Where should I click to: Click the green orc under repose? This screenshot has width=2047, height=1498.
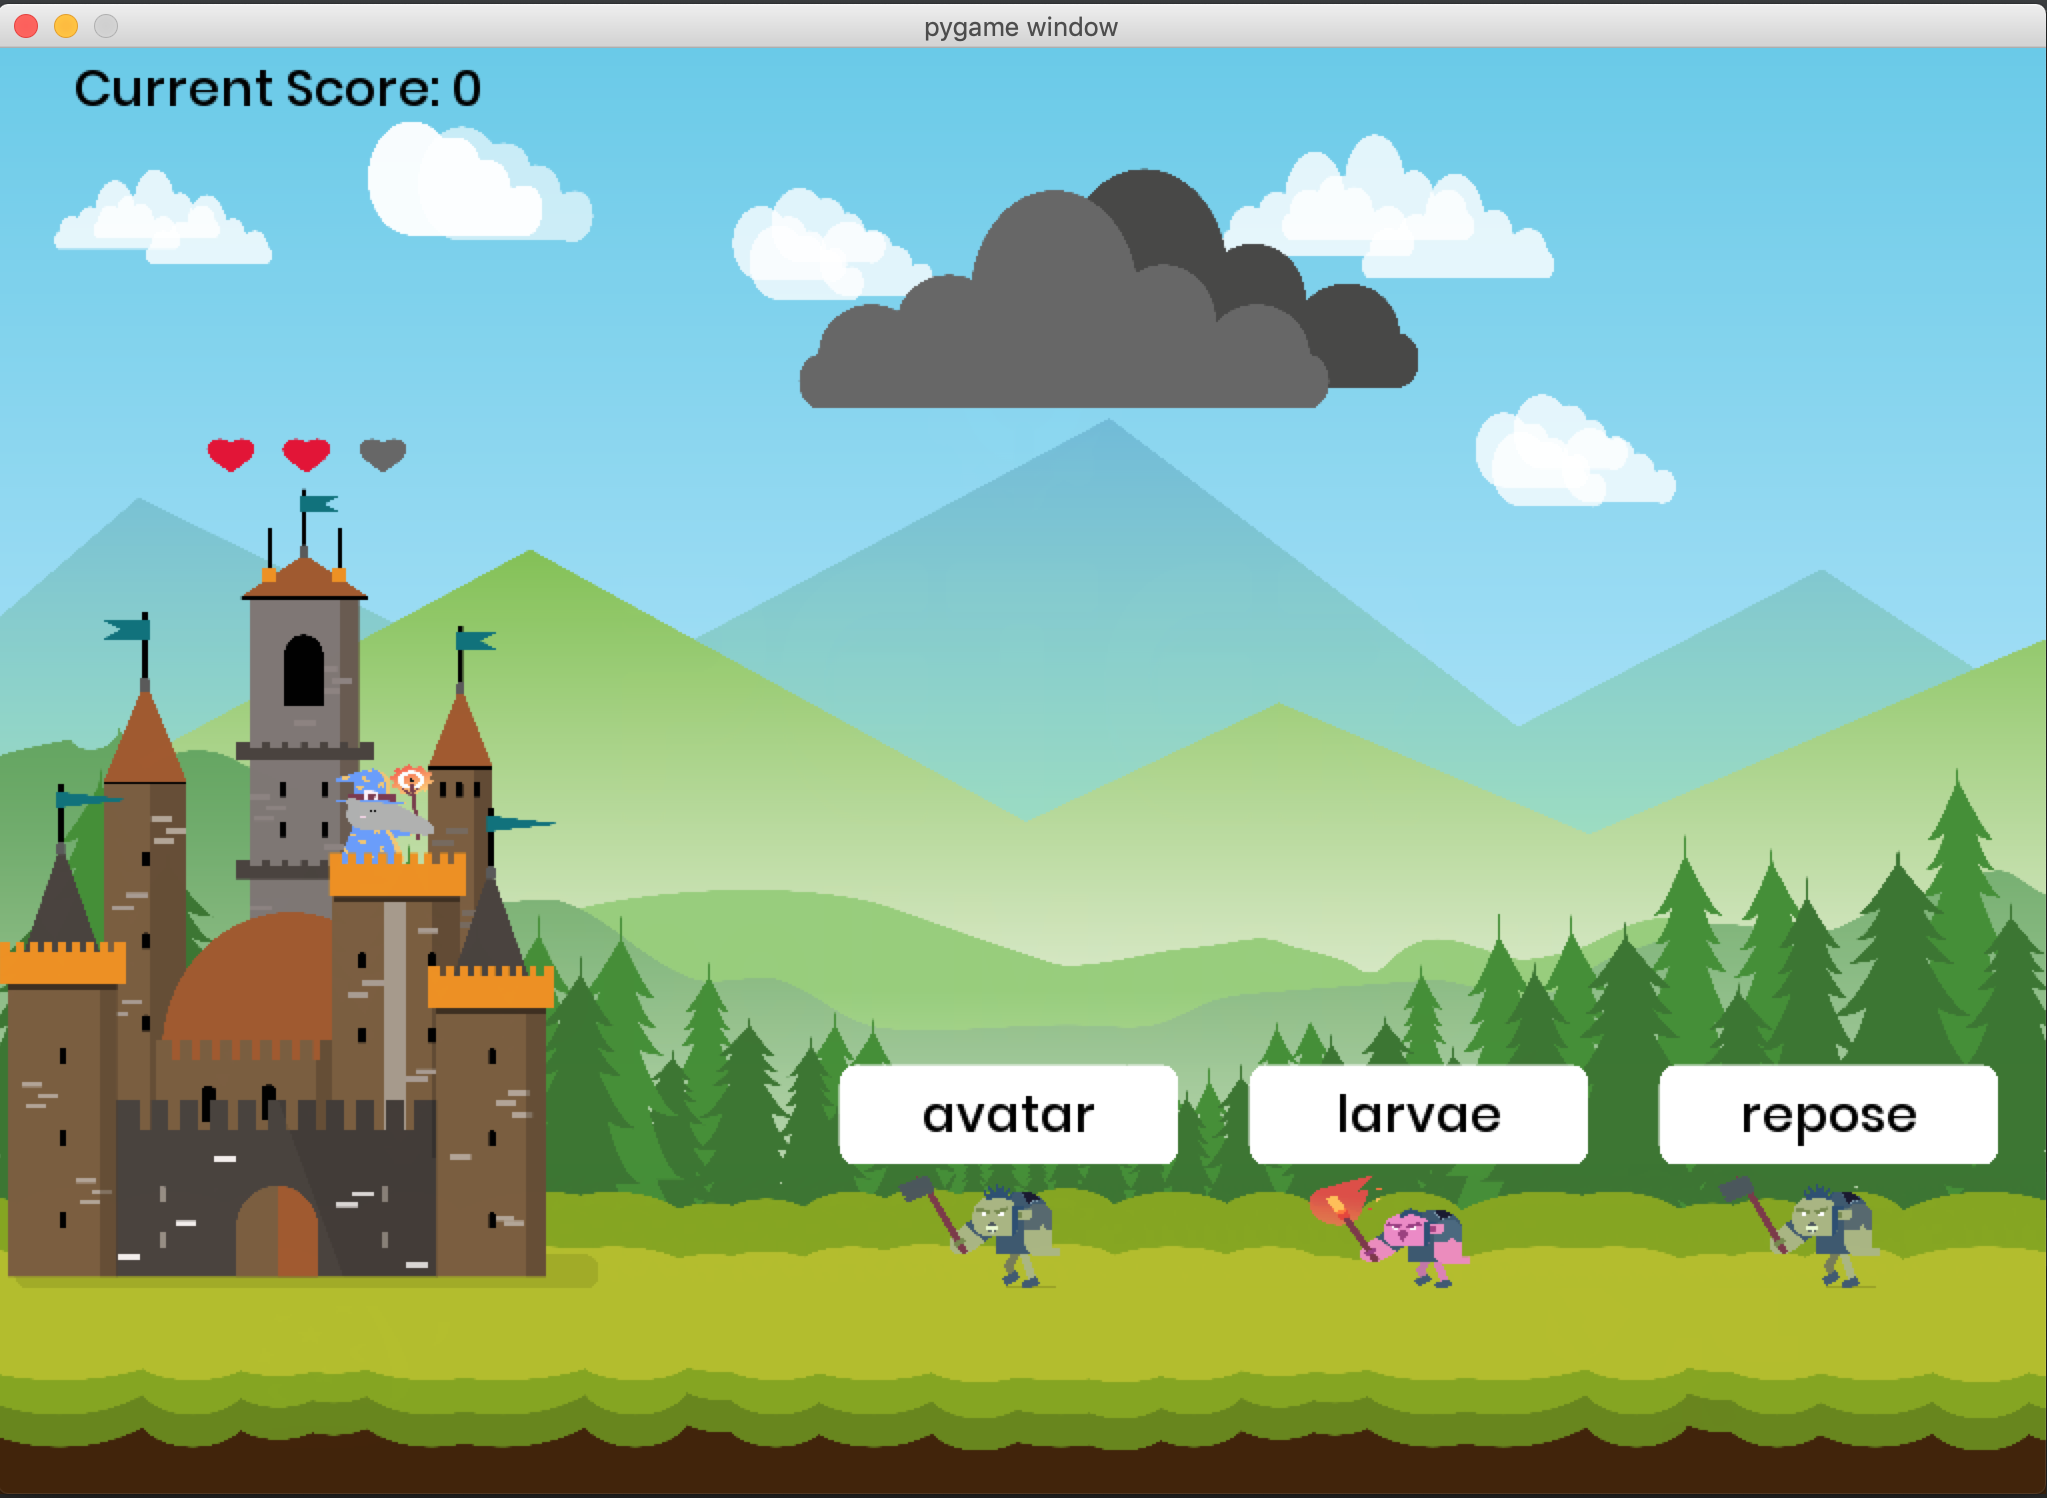[x=1828, y=1236]
